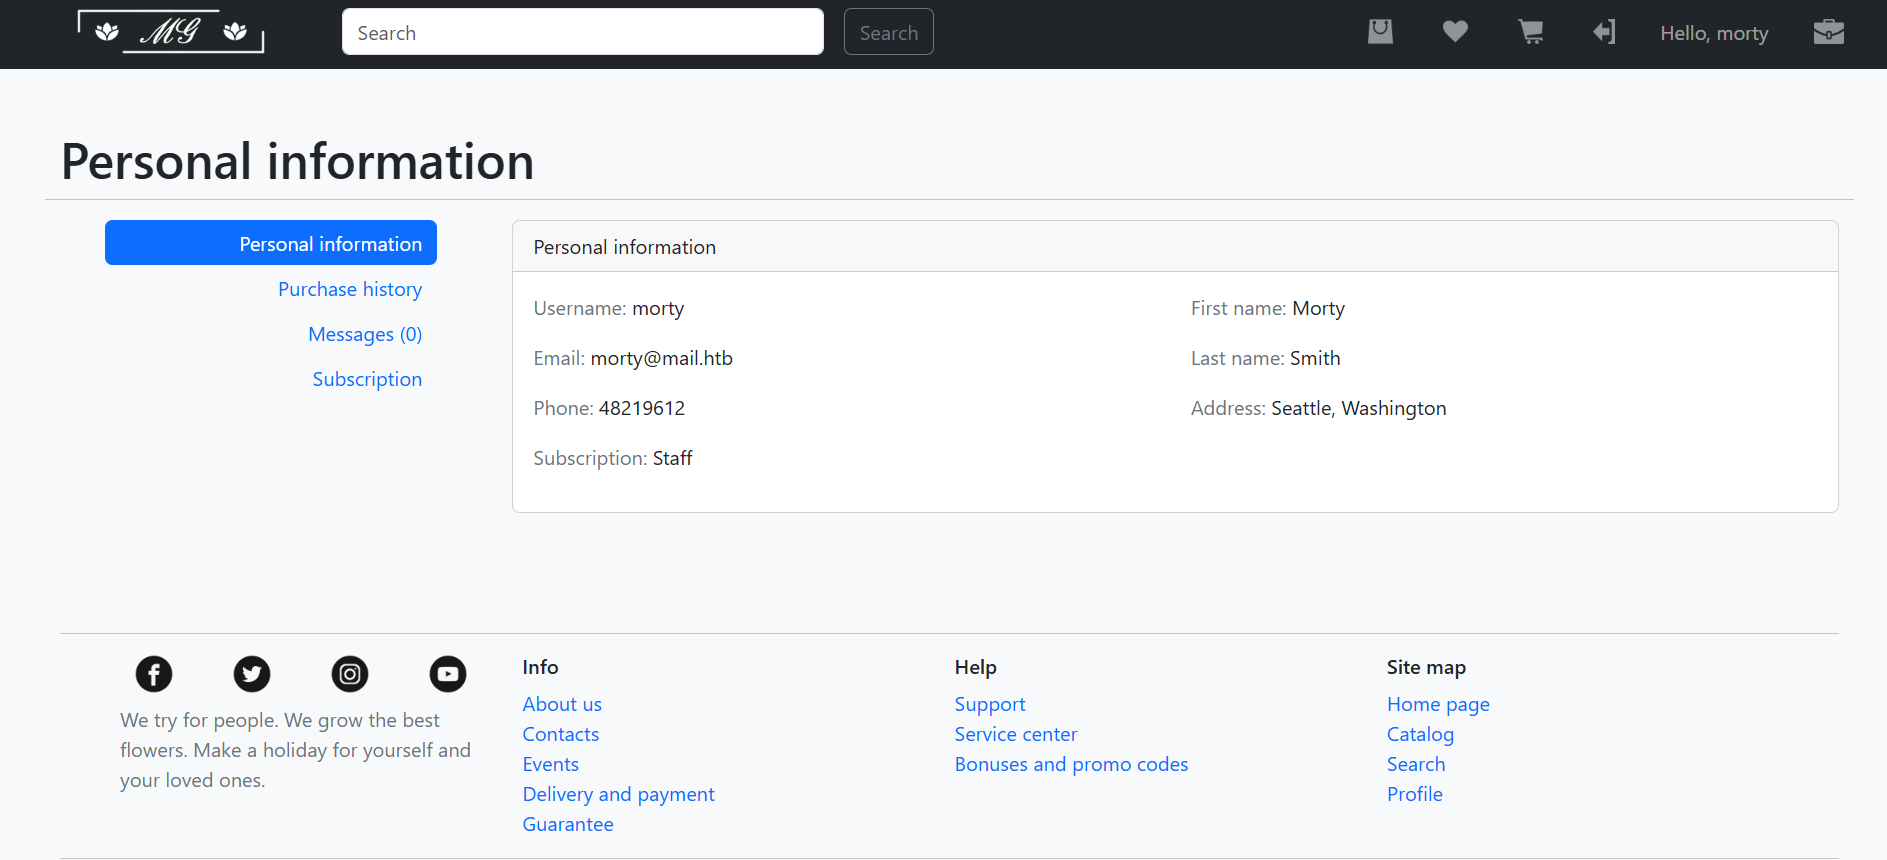1887x860 pixels.
Task: Open the About us footer link
Action: [x=562, y=704]
